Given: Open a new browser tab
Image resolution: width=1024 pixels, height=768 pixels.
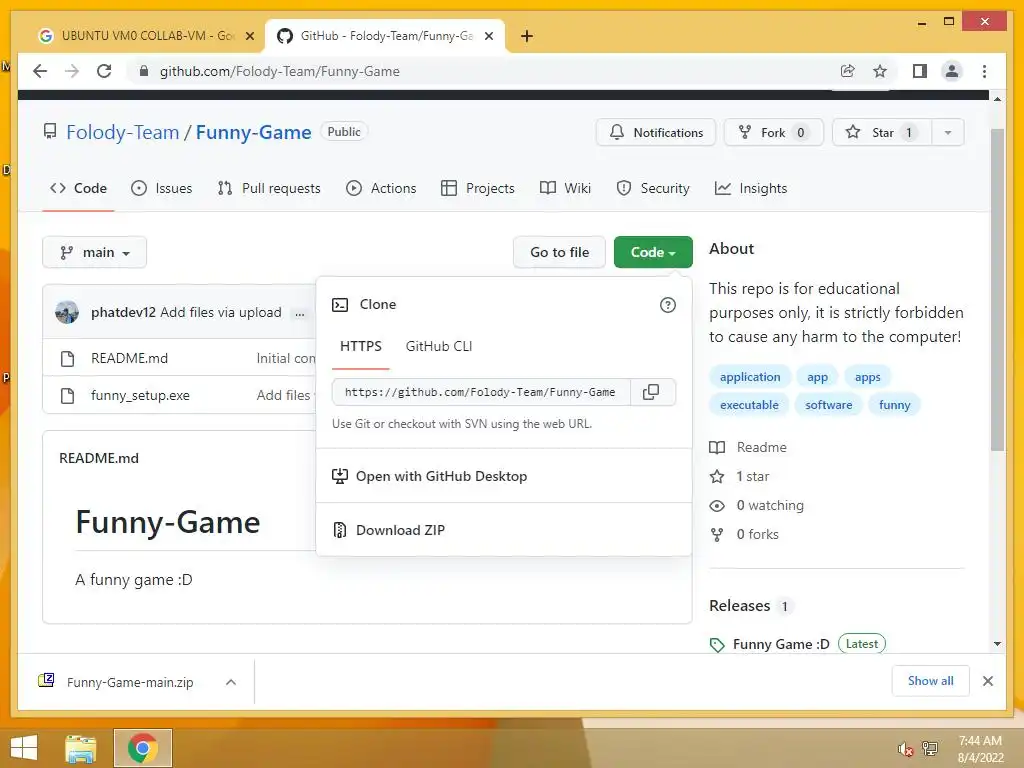Looking at the screenshot, I should (527, 36).
